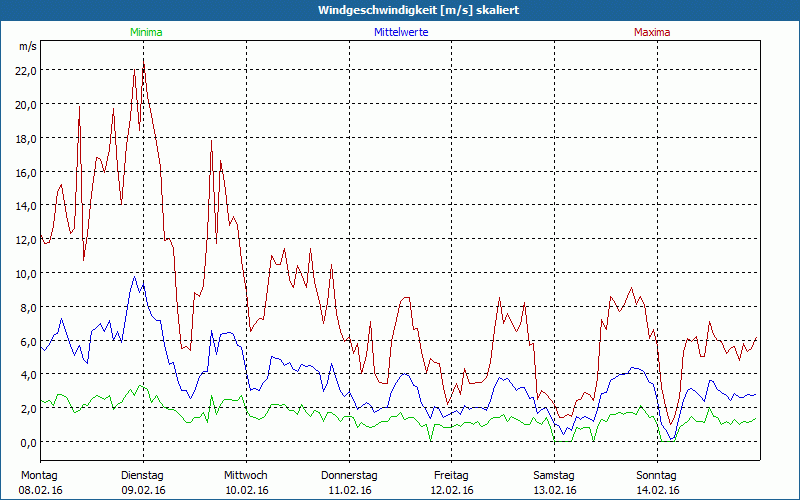Screen dimensions: 800x500
Task: Click the m/s unit label
Action: 28,46
